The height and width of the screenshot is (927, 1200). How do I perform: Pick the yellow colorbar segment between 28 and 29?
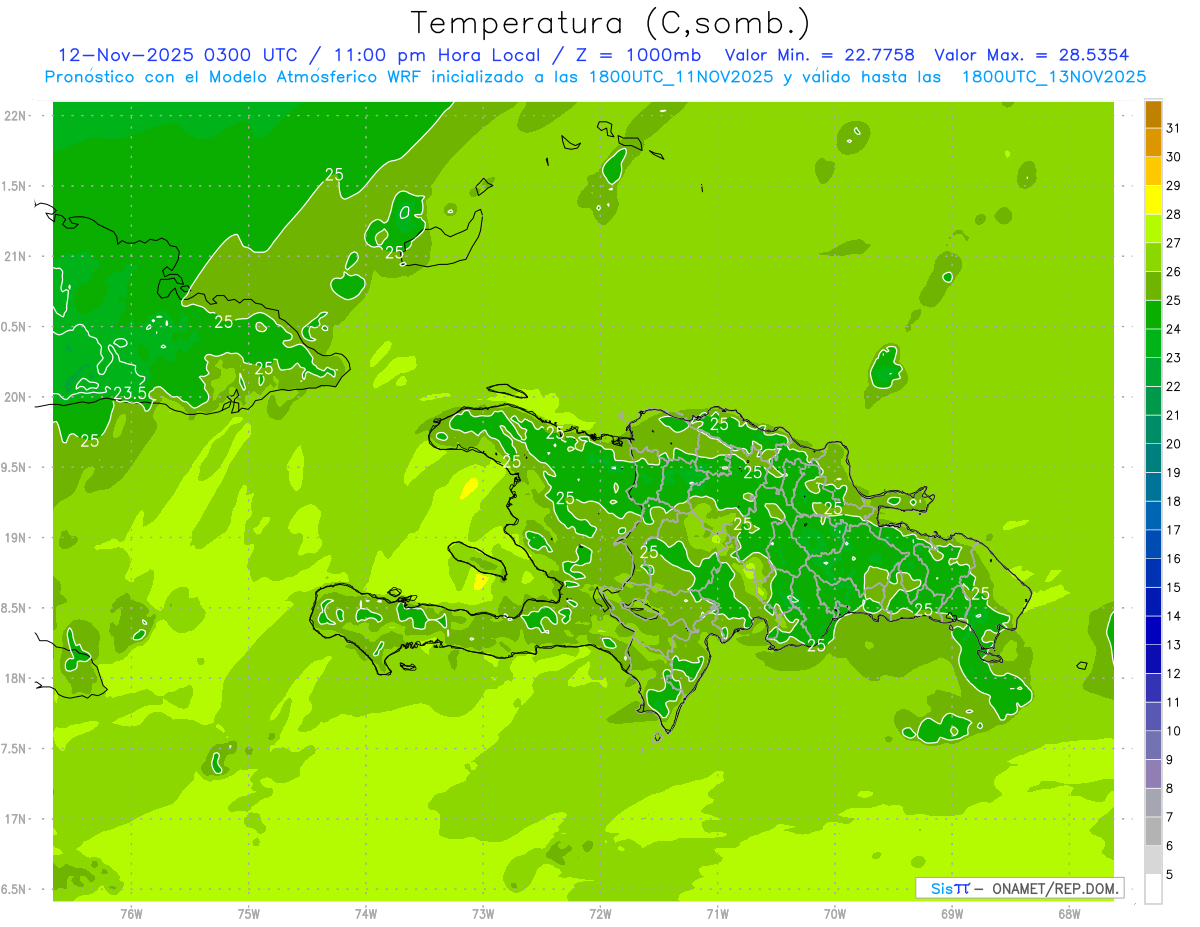[1153, 200]
